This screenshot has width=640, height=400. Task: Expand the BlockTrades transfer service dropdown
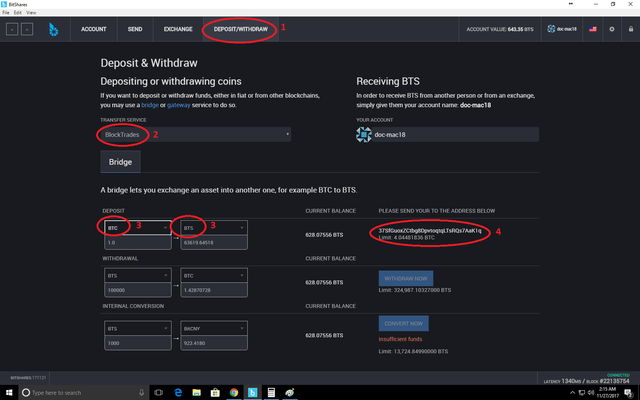coord(196,134)
